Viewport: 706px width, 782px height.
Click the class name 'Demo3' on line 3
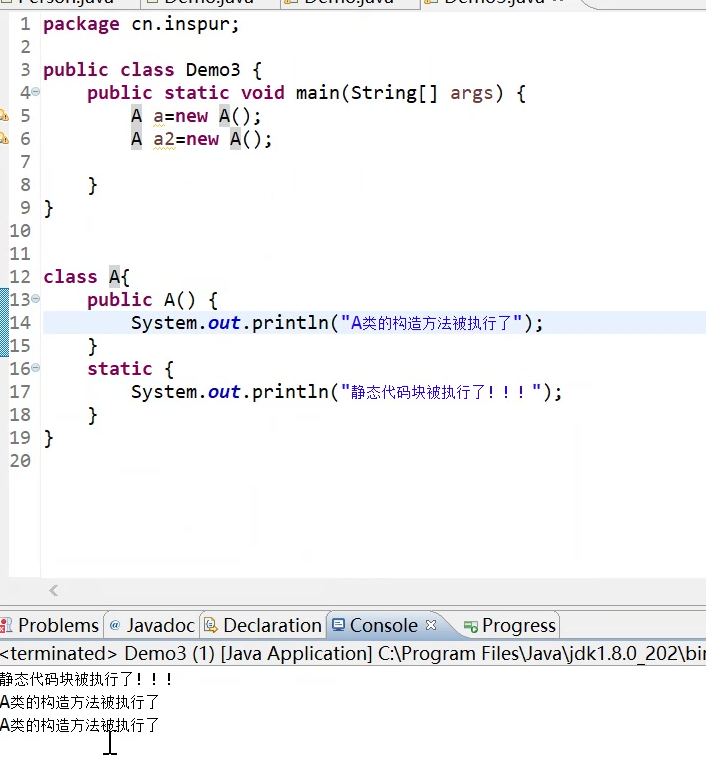[x=213, y=70]
